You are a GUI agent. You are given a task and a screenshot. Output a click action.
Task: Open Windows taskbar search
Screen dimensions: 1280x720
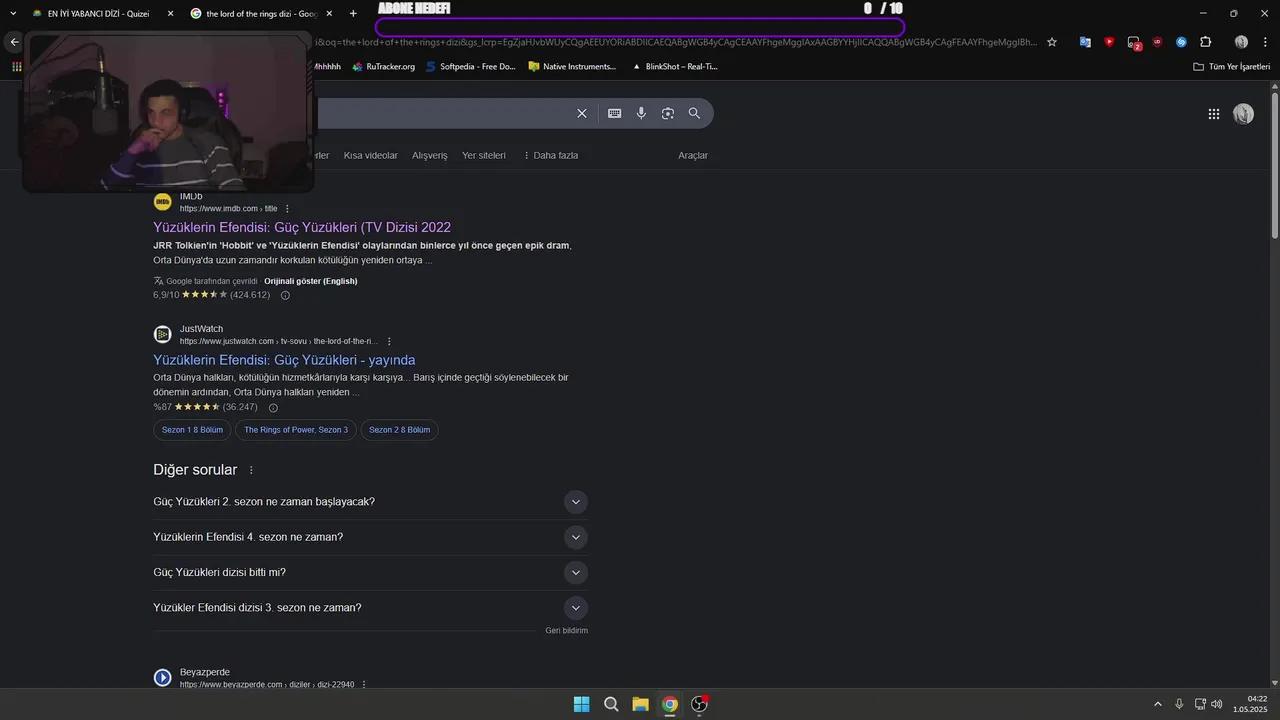611,704
